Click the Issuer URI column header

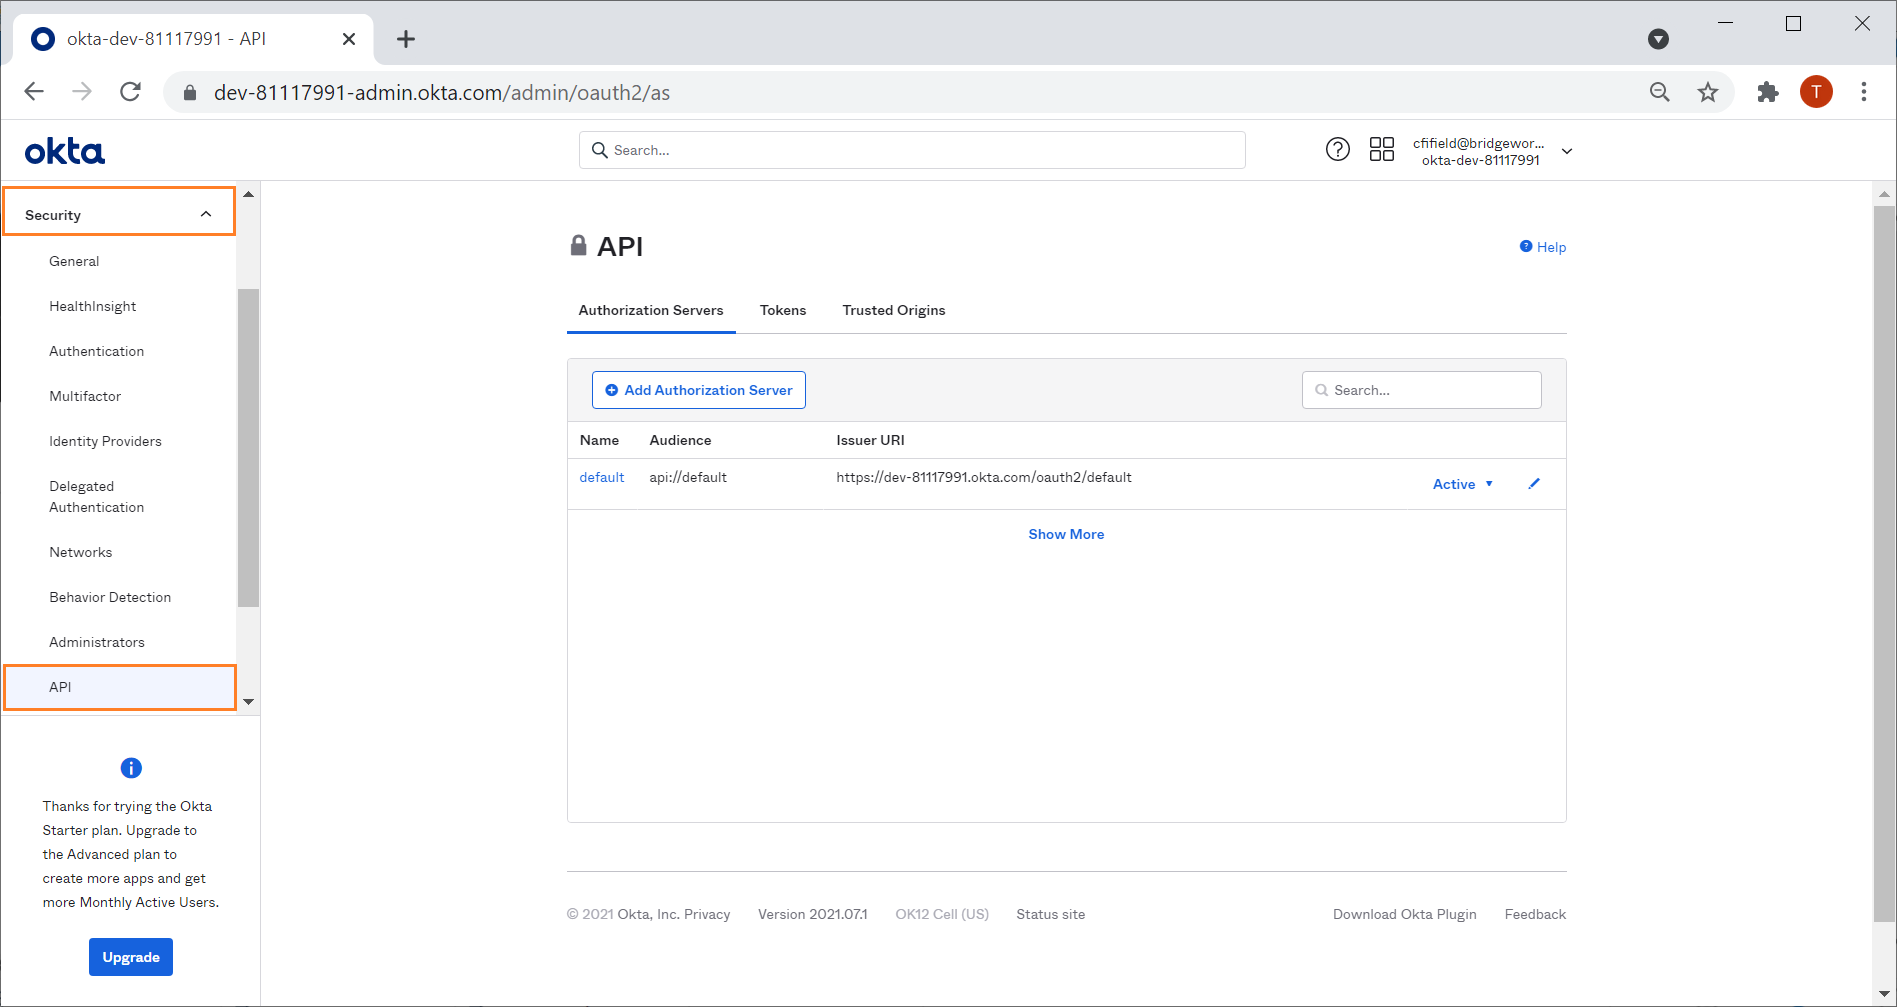coord(870,440)
